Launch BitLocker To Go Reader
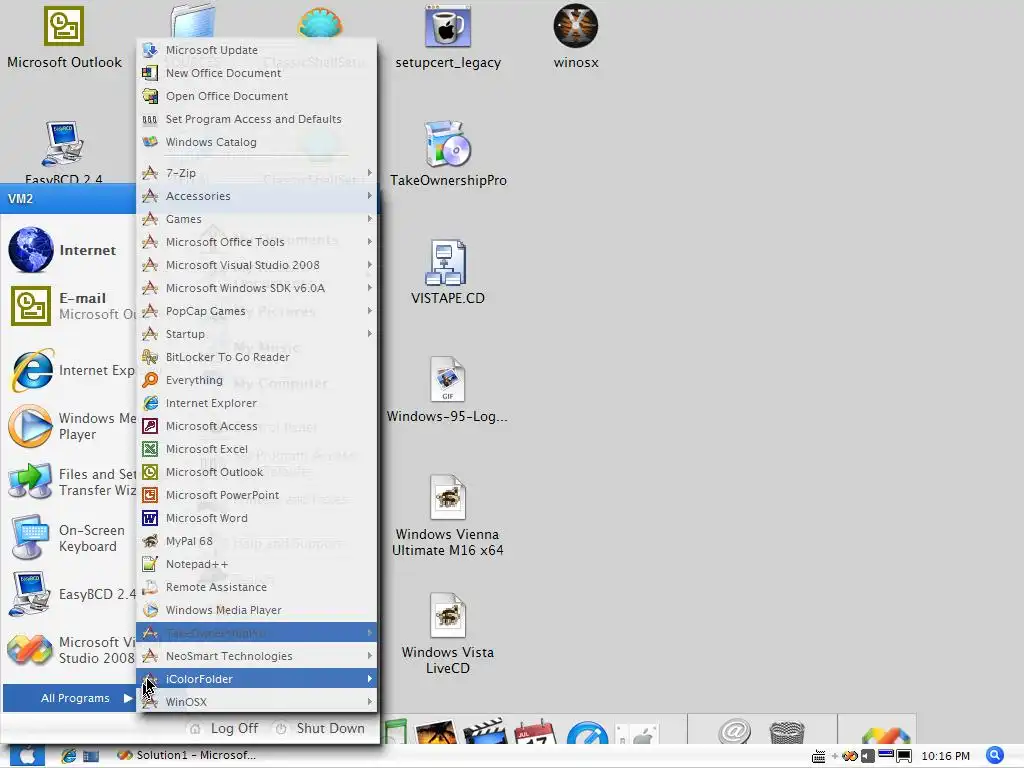The width and height of the screenshot is (1024, 768). [x=257, y=357]
